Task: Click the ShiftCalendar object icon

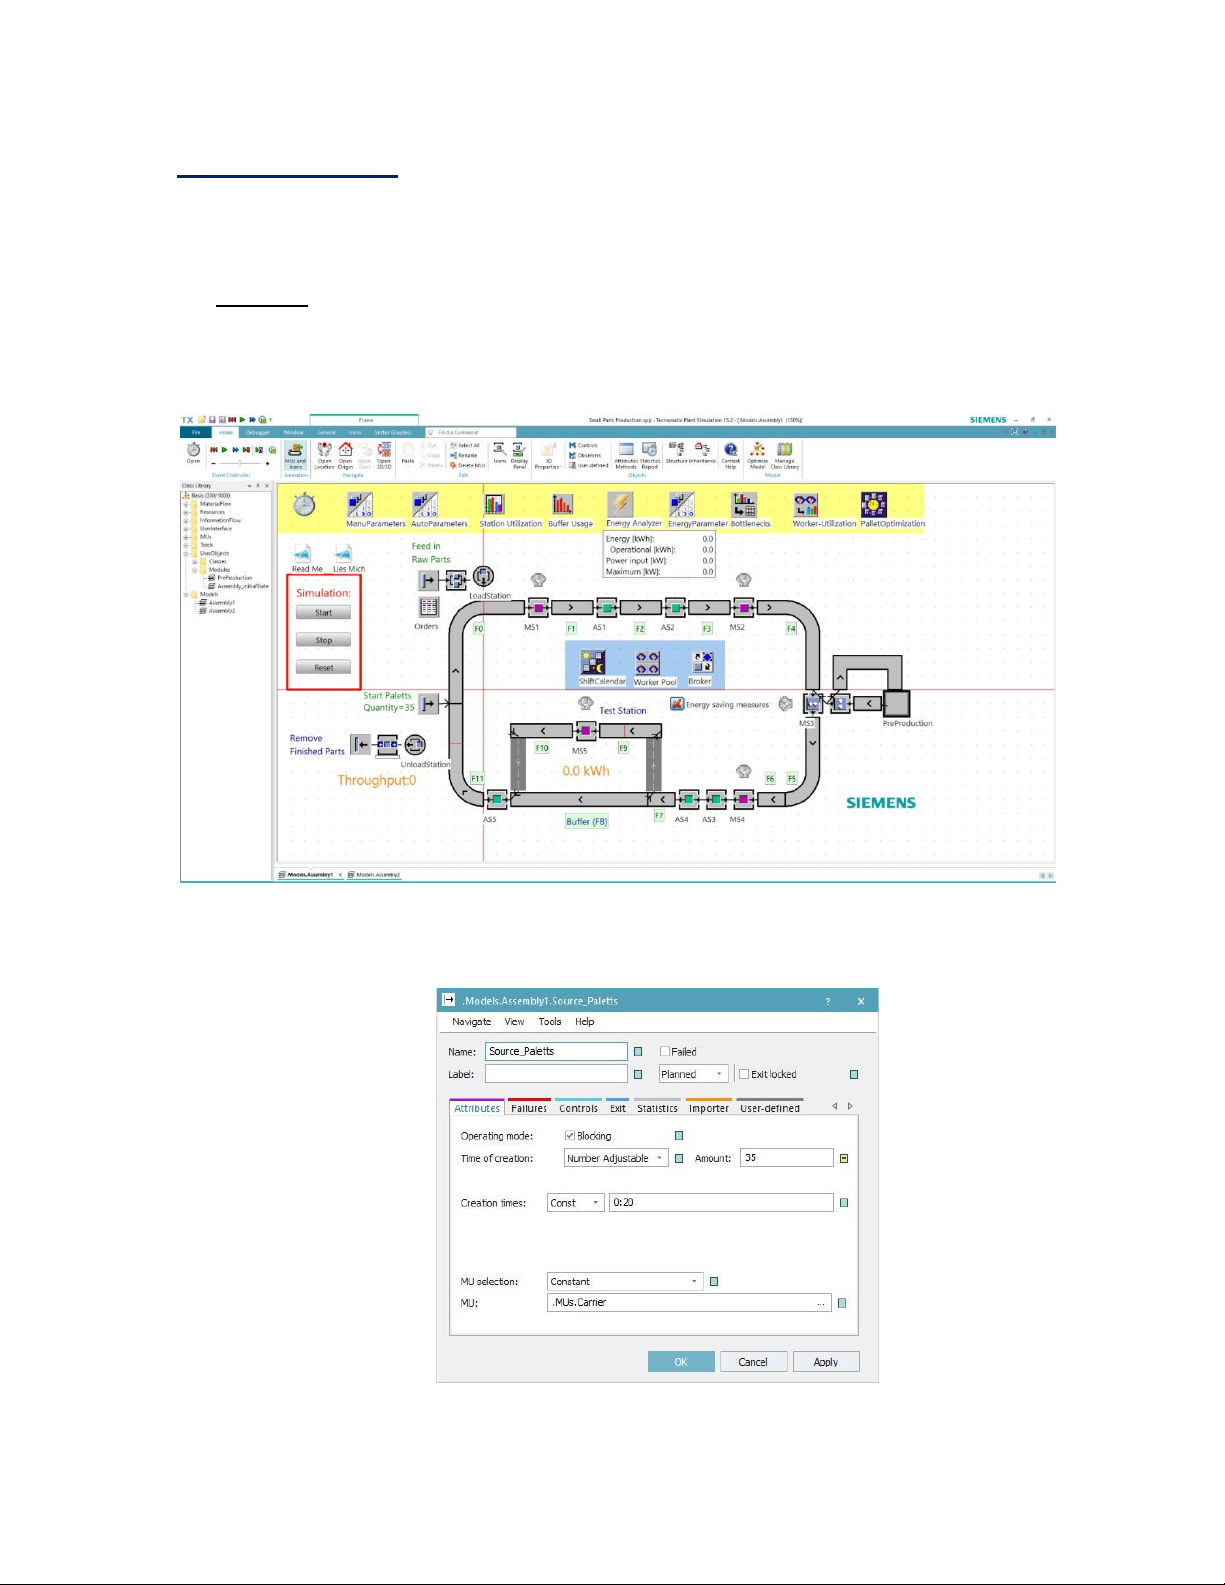Action: tap(593, 662)
